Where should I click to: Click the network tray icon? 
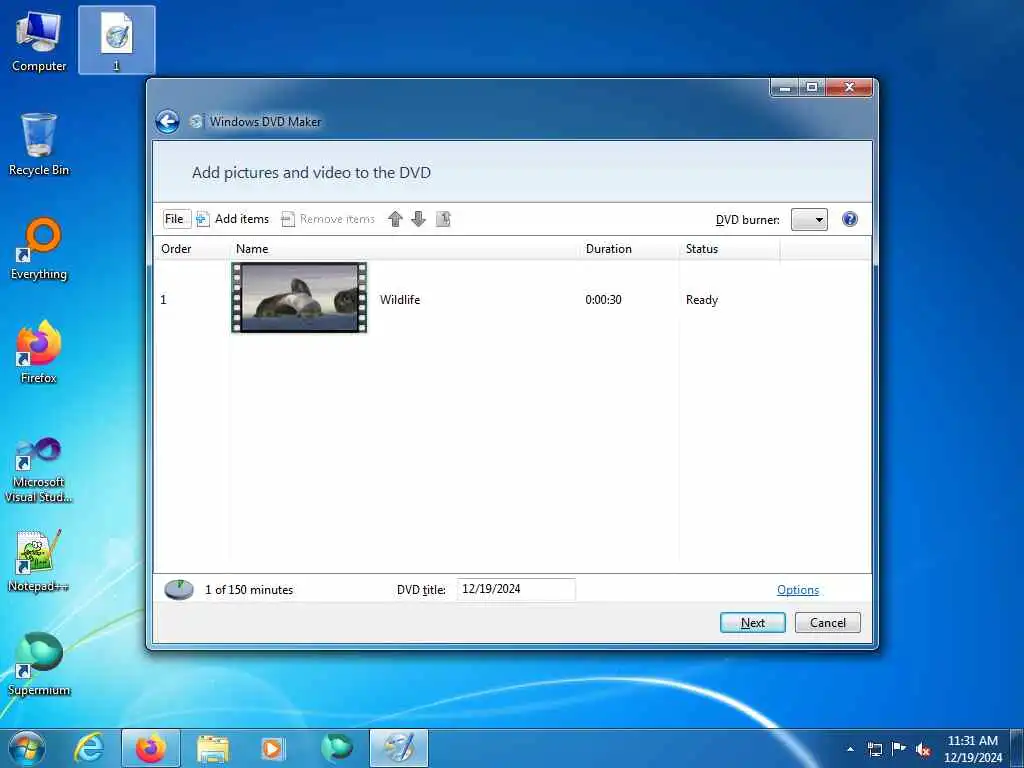tap(874, 749)
